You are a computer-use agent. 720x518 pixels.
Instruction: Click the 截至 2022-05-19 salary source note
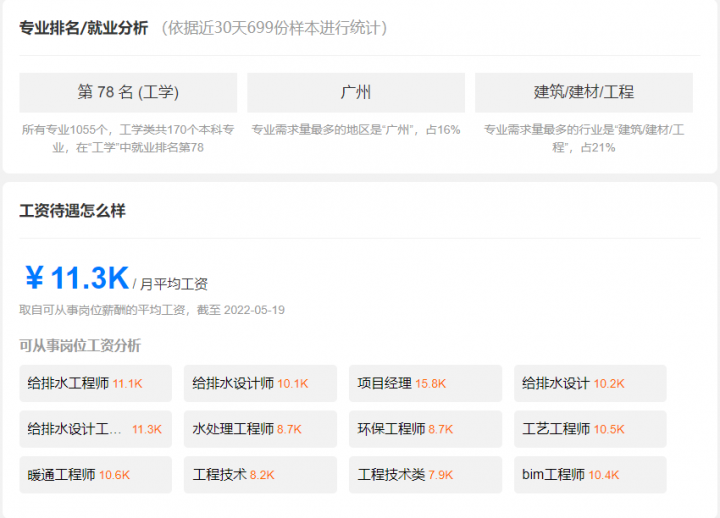152,310
